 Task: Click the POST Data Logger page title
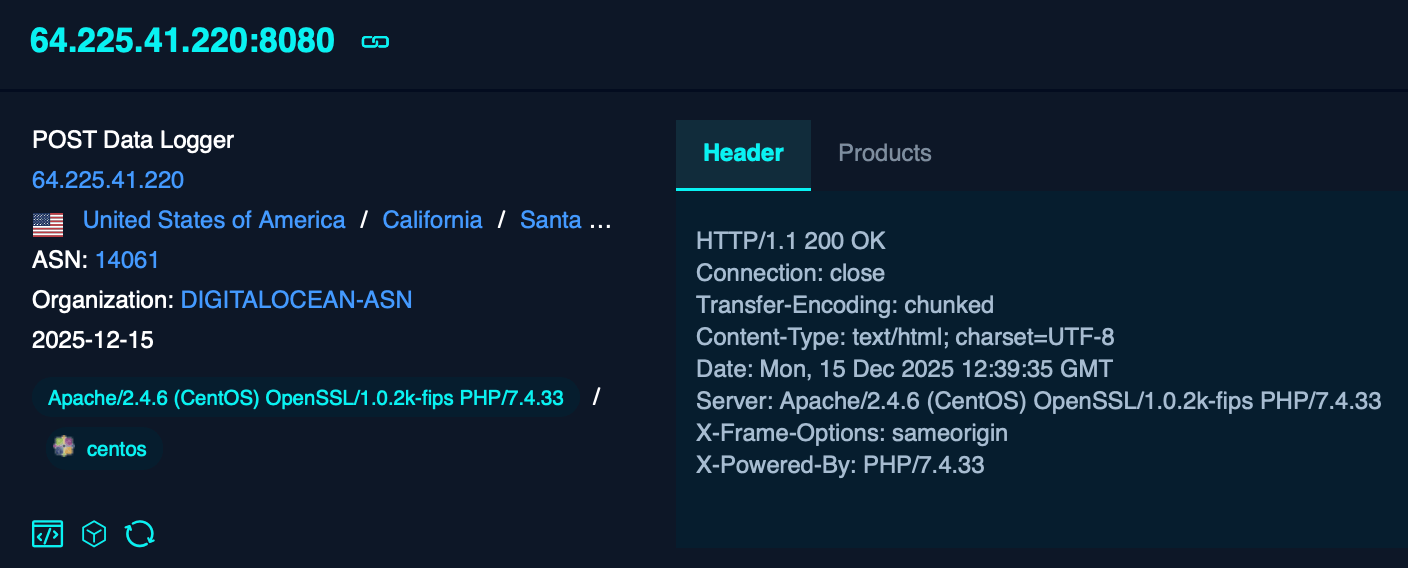(133, 140)
